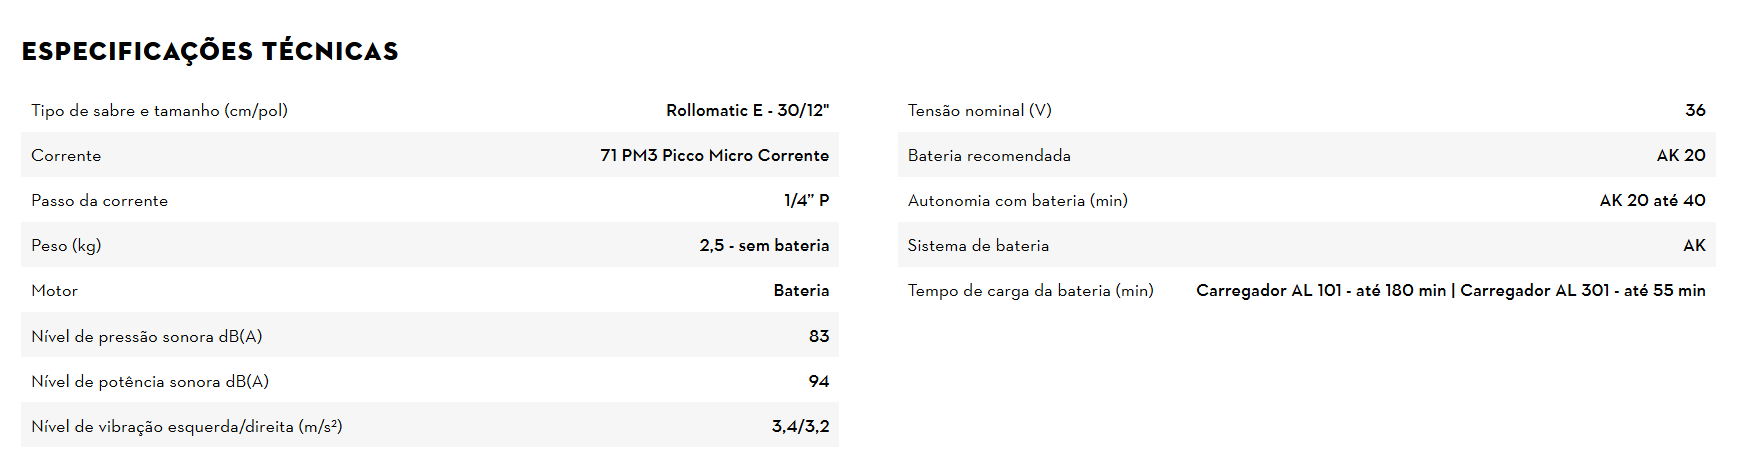Select the 2,5 - sem bateria value
Viewport: 1764px width, 466px height.
pyautogui.click(x=764, y=245)
